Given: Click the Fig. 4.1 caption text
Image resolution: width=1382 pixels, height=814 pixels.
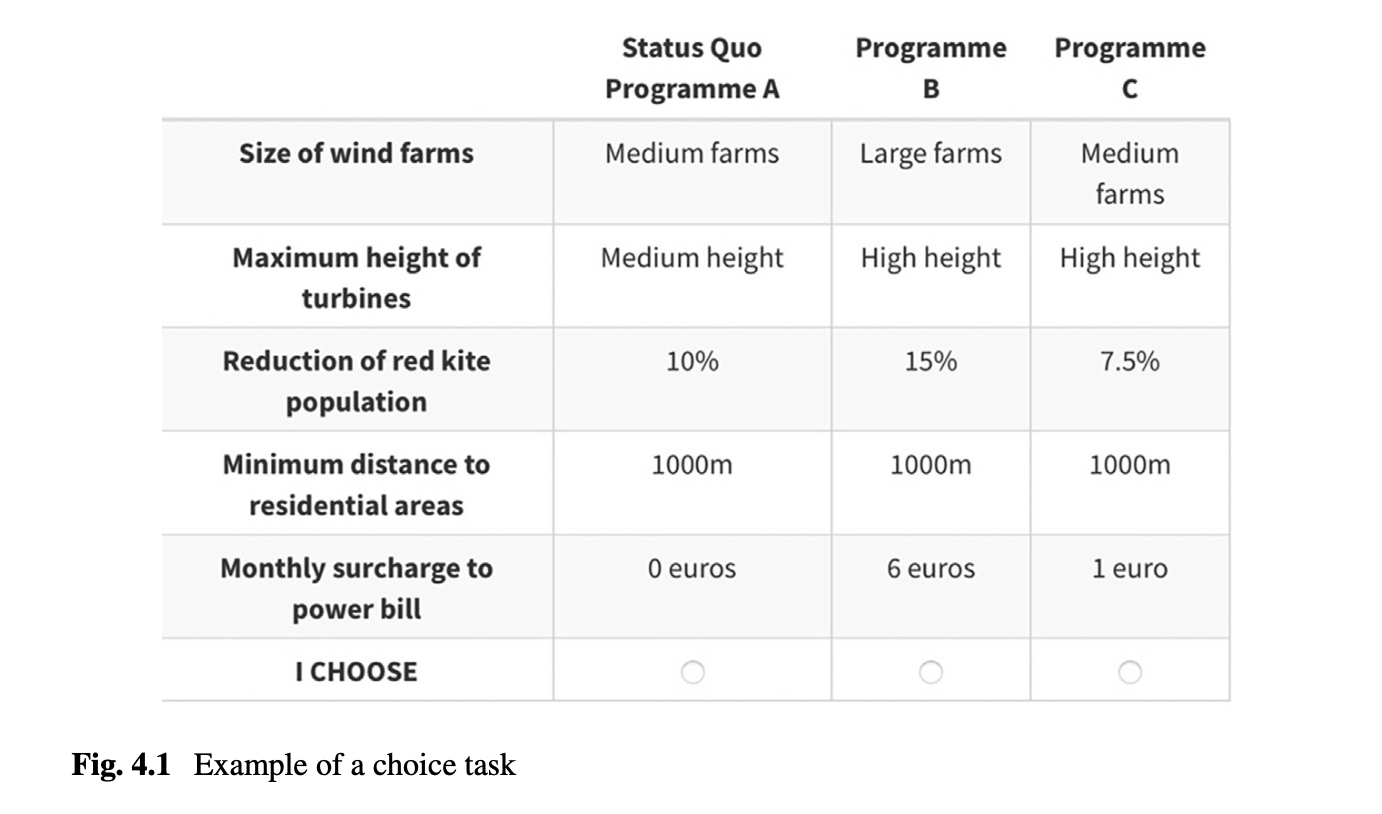Looking at the screenshot, I should pyautogui.click(x=294, y=765).
